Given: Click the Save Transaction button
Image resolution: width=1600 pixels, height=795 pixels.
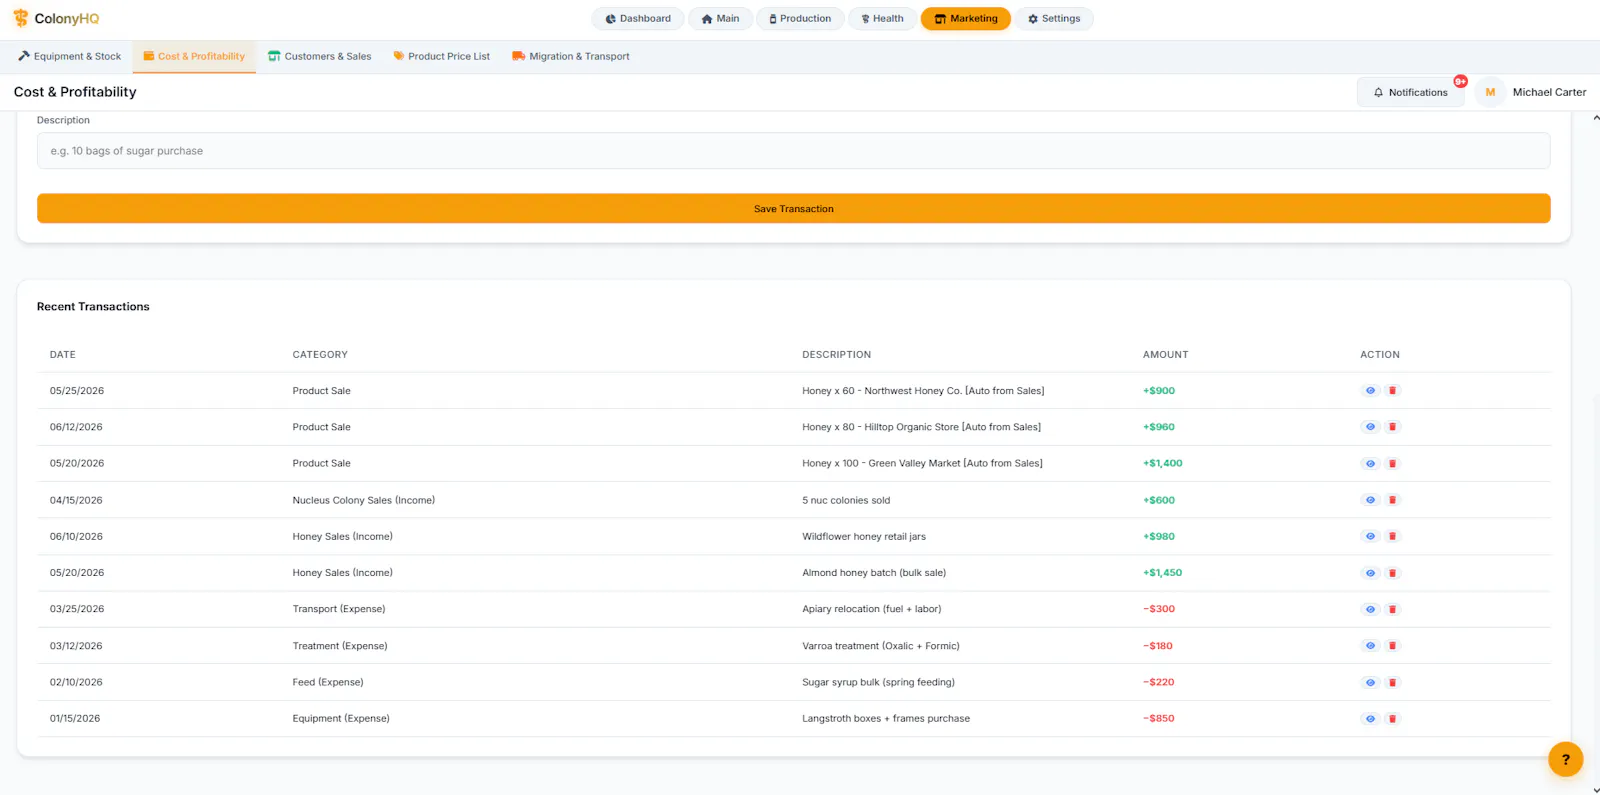Looking at the screenshot, I should [794, 209].
